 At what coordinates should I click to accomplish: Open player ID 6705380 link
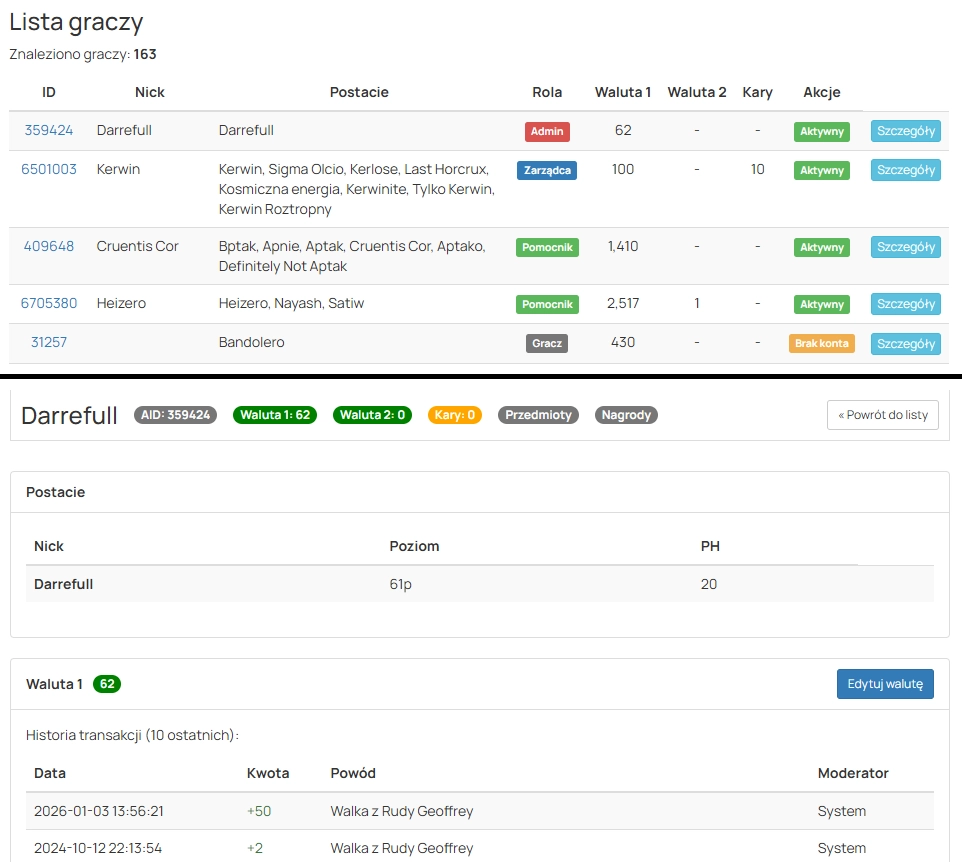pyautogui.click(x=49, y=303)
